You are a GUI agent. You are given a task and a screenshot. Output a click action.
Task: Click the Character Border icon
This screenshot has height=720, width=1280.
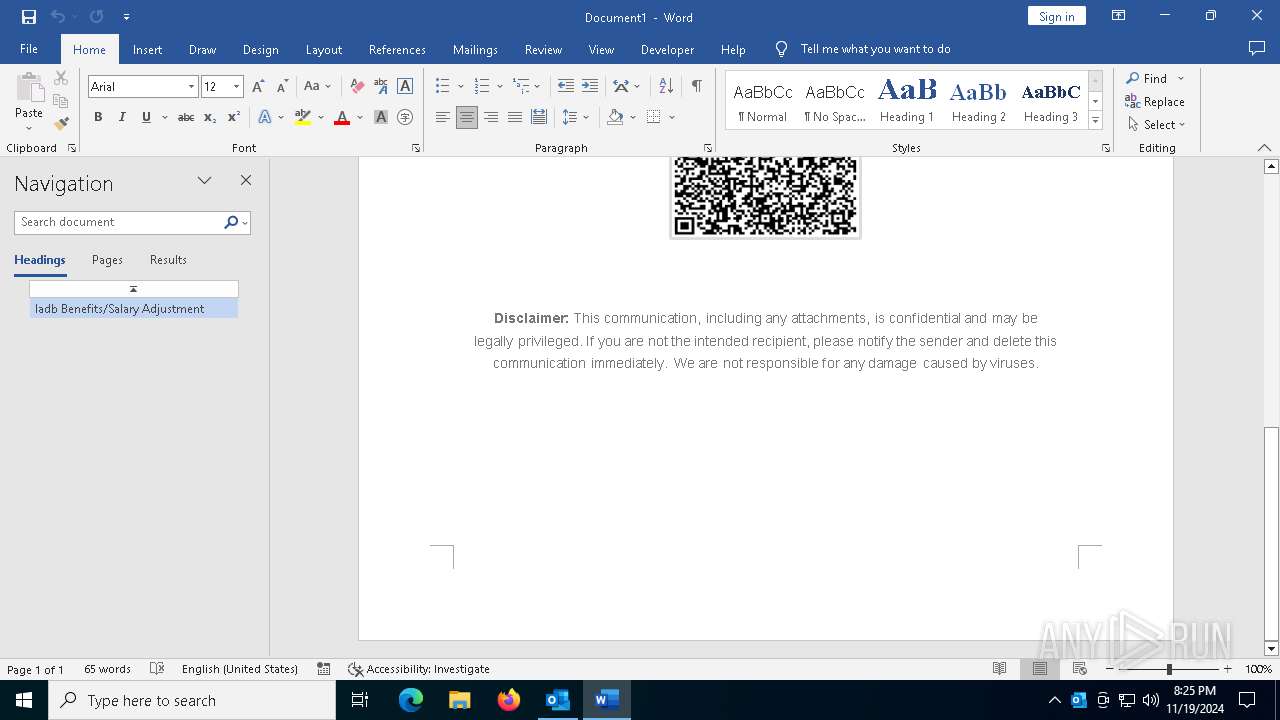click(405, 87)
